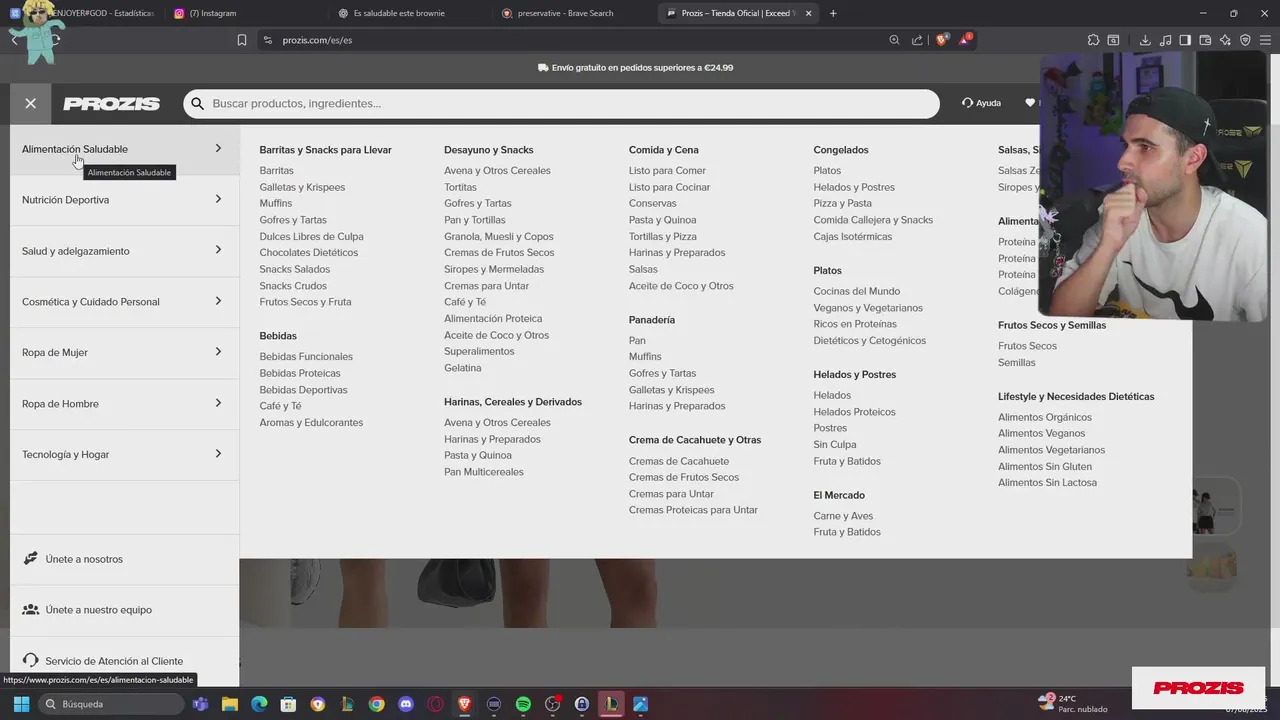Click the search magnifier icon
1280x720 pixels.
(197, 104)
